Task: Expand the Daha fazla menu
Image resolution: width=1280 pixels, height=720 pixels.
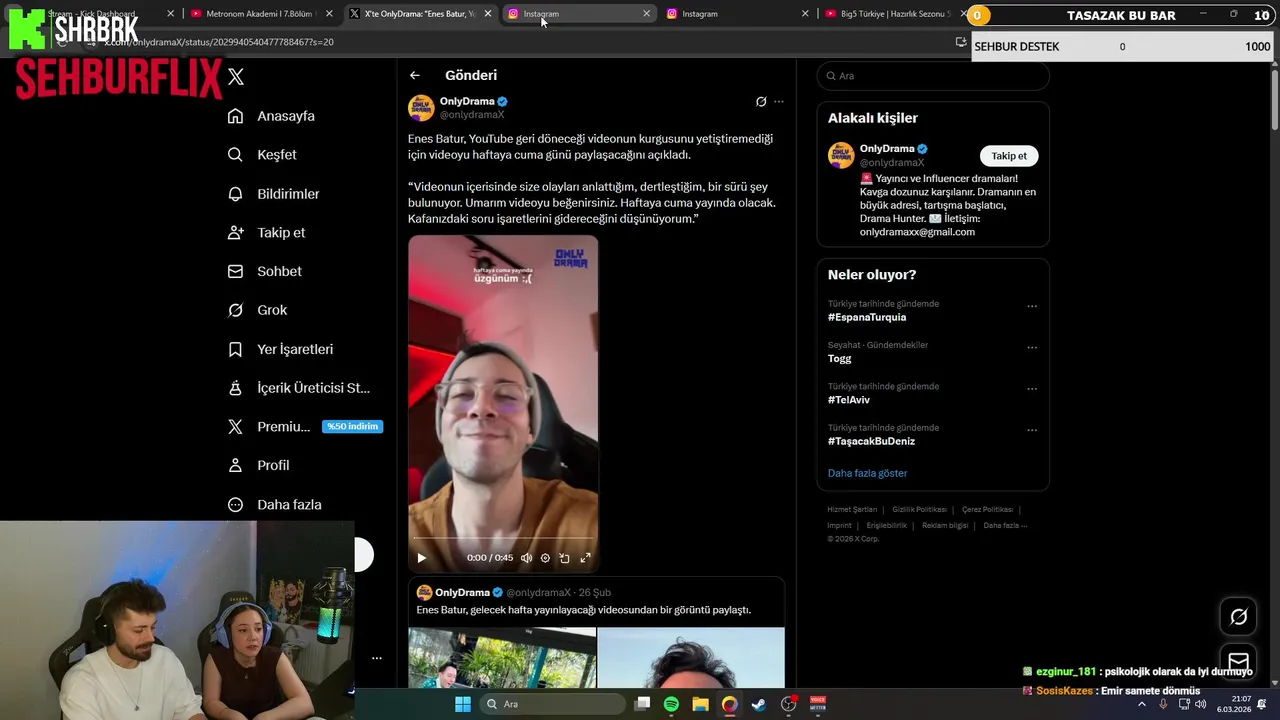Action: [274, 504]
